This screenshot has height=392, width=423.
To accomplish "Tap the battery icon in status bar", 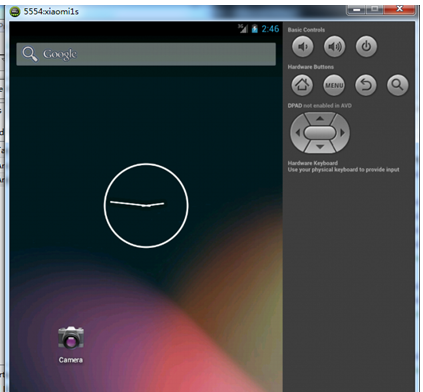I will point(255,29).
